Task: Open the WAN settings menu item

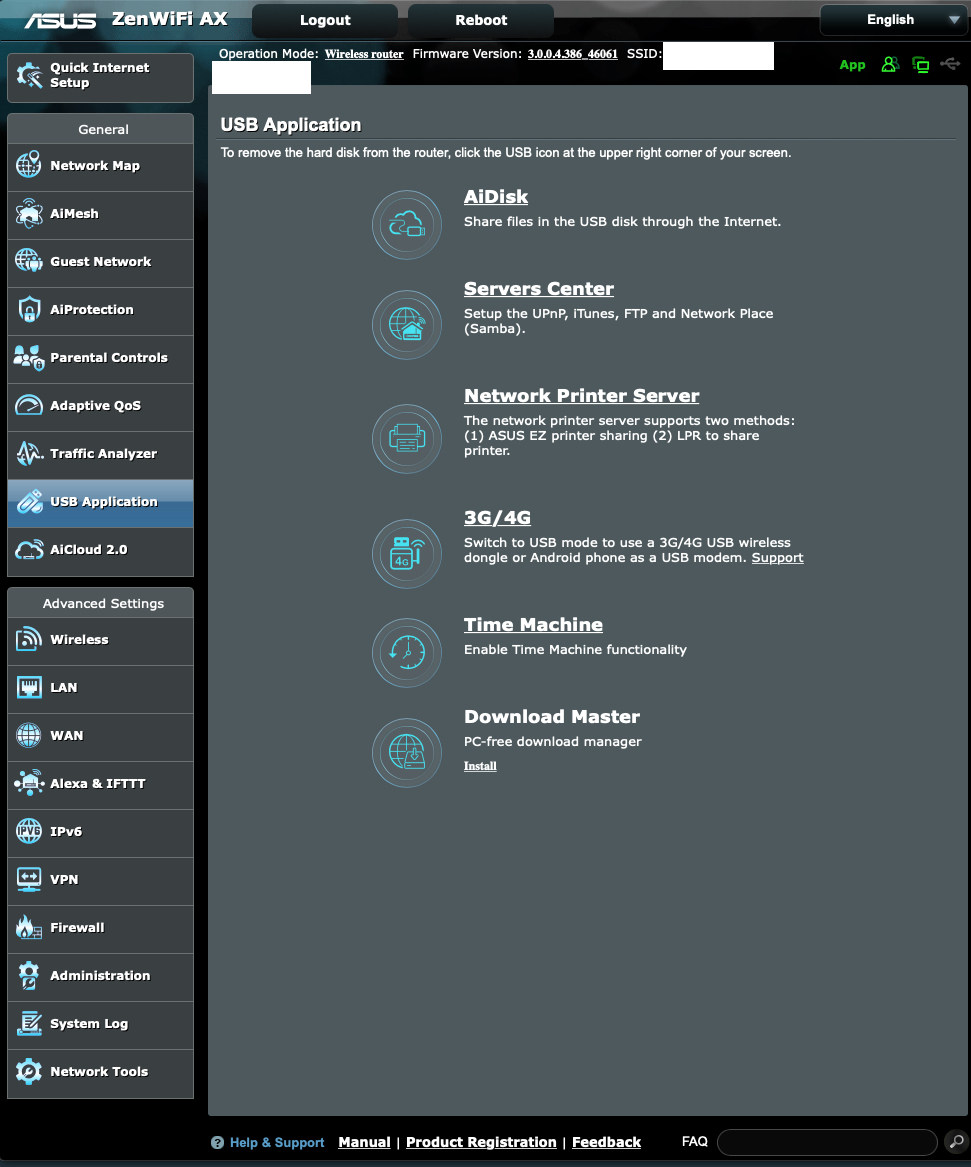Action: [100, 736]
